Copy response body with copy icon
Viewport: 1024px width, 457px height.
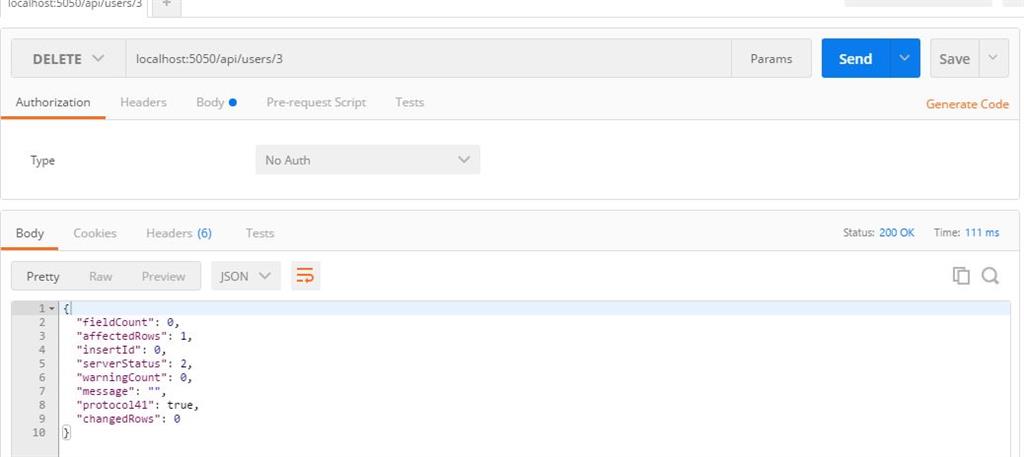click(961, 276)
